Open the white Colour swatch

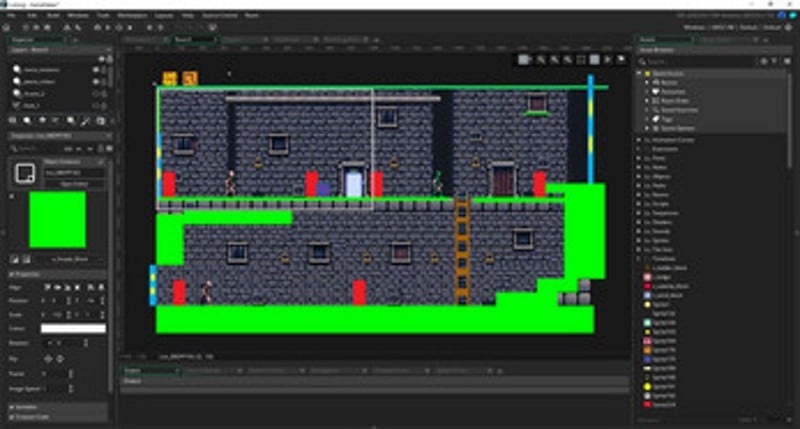(x=73, y=329)
